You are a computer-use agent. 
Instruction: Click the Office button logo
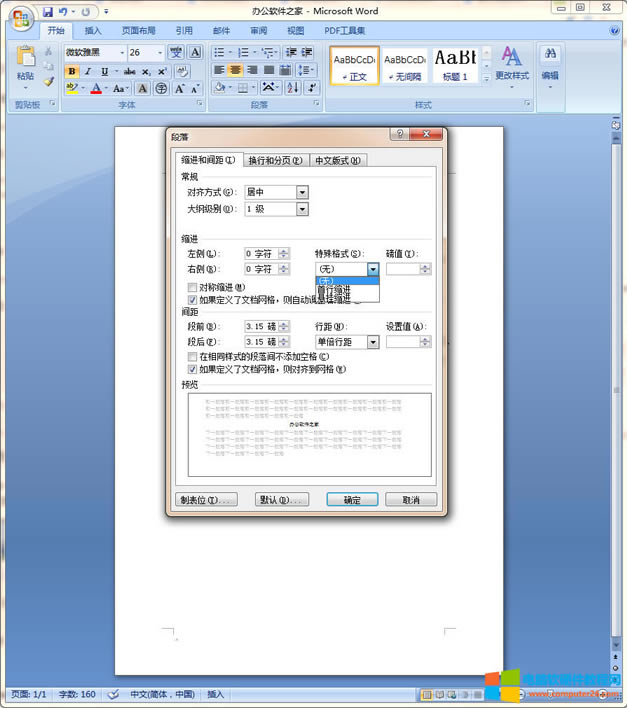tap(21, 16)
